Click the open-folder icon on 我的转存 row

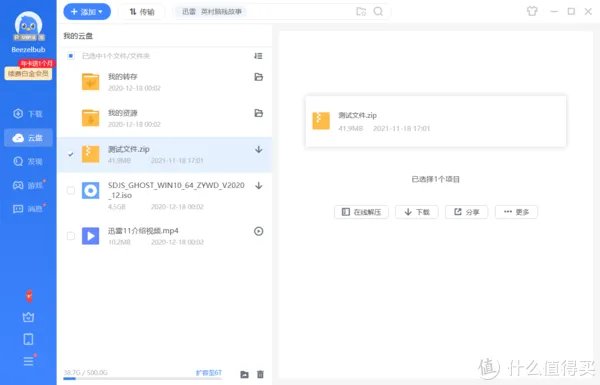[259, 77]
